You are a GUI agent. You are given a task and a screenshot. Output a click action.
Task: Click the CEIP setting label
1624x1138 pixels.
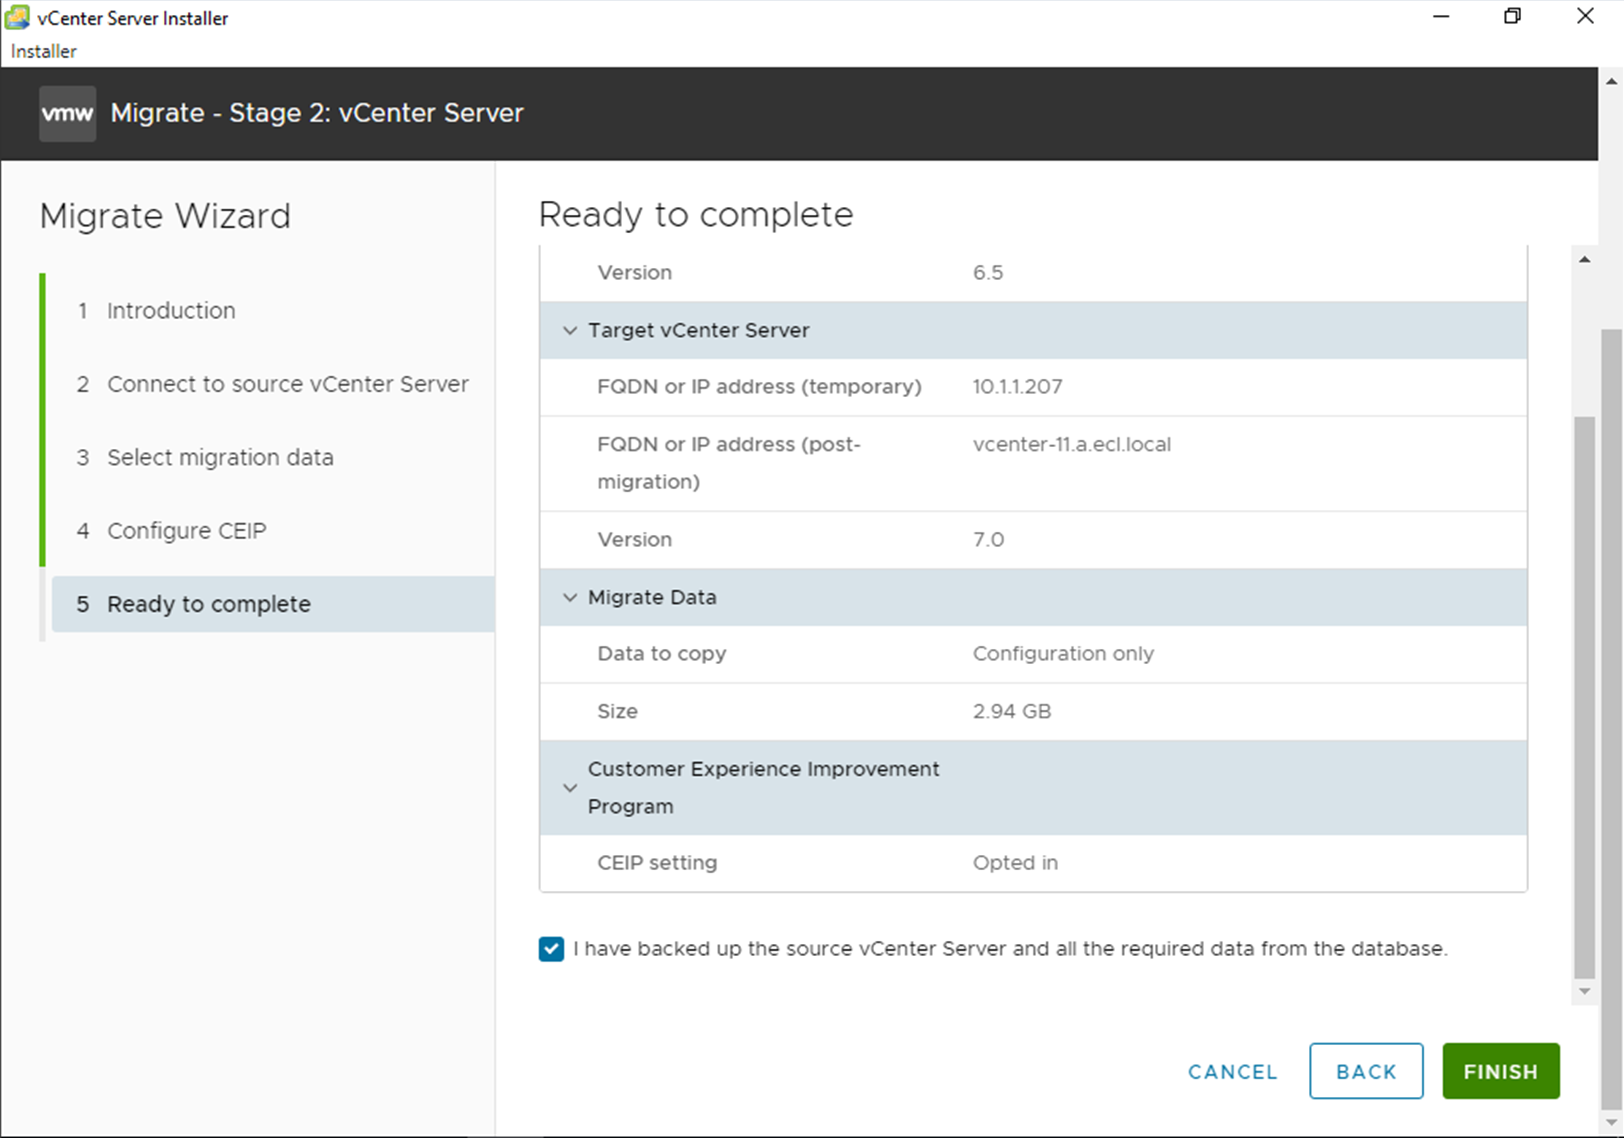[657, 863]
